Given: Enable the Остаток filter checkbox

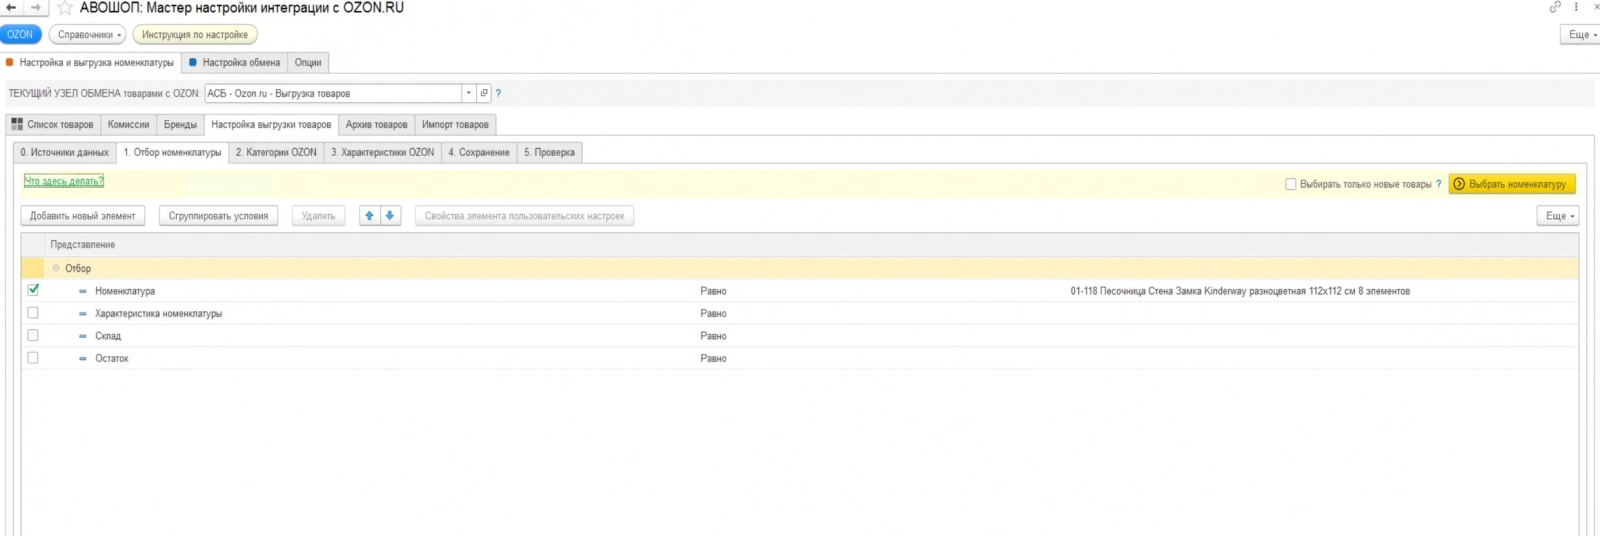Looking at the screenshot, I should pyautogui.click(x=33, y=357).
